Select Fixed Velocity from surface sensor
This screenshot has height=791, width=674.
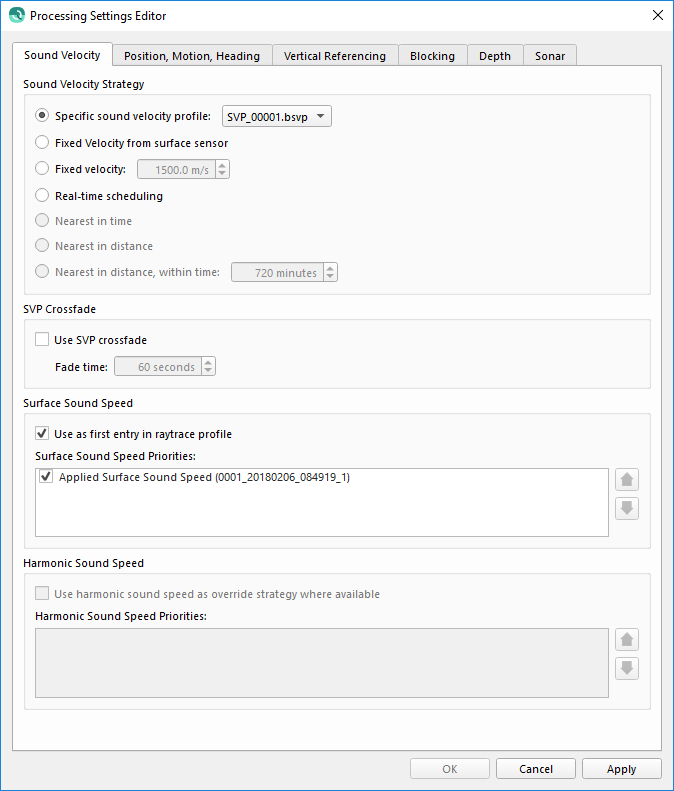[x=42, y=142]
